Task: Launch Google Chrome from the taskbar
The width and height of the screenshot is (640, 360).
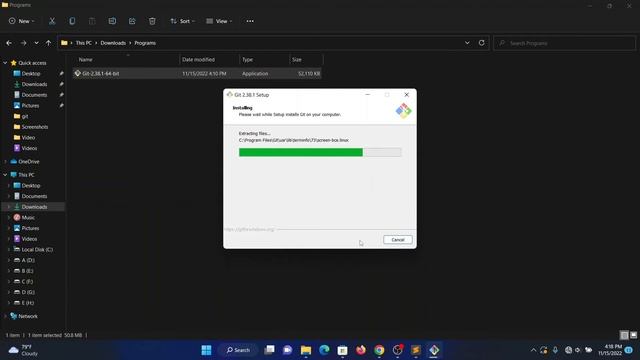Action: (x=379, y=350)
